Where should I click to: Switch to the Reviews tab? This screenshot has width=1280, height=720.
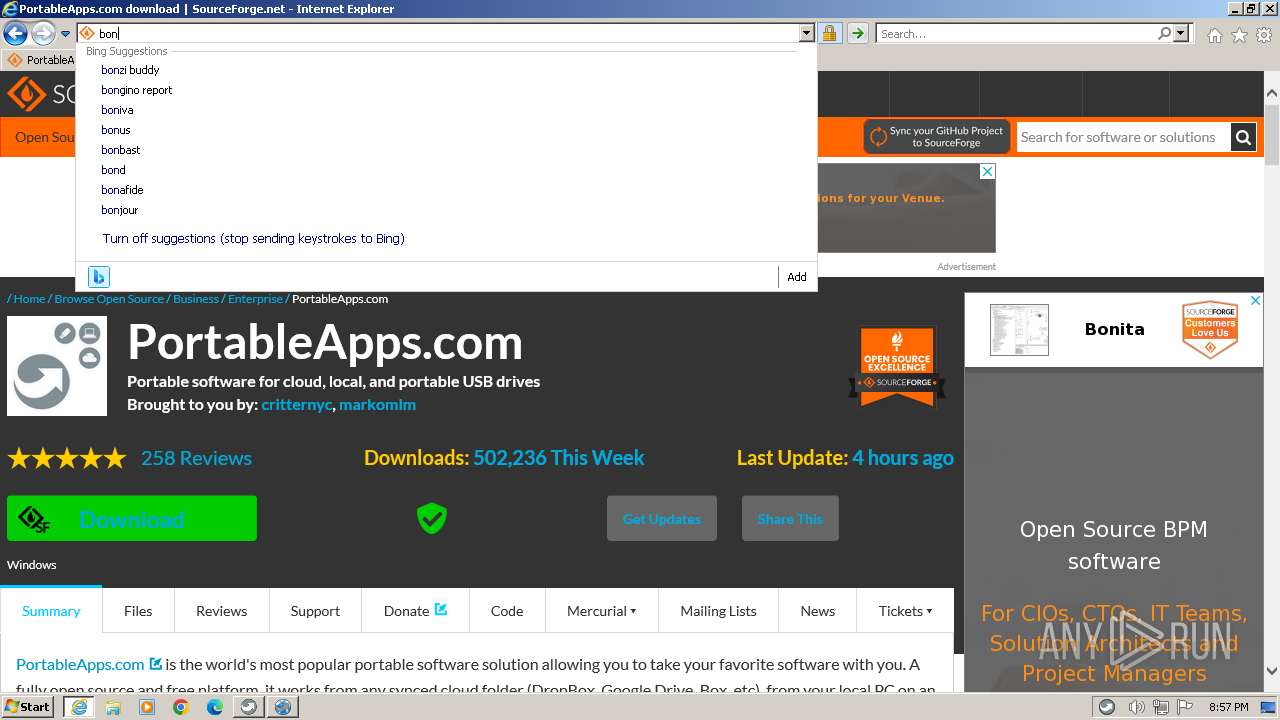(x=221, y=611)
